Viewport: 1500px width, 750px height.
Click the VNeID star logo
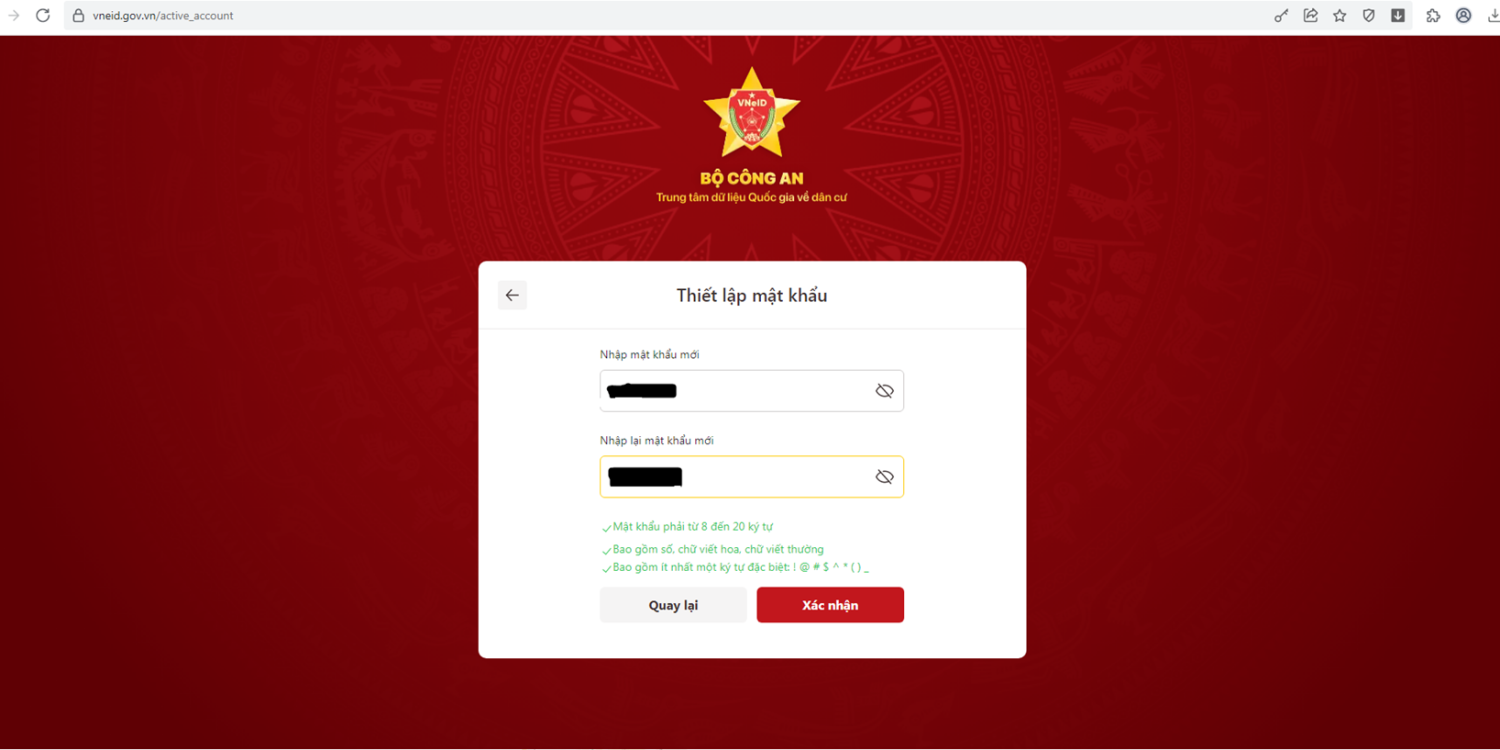752,115
